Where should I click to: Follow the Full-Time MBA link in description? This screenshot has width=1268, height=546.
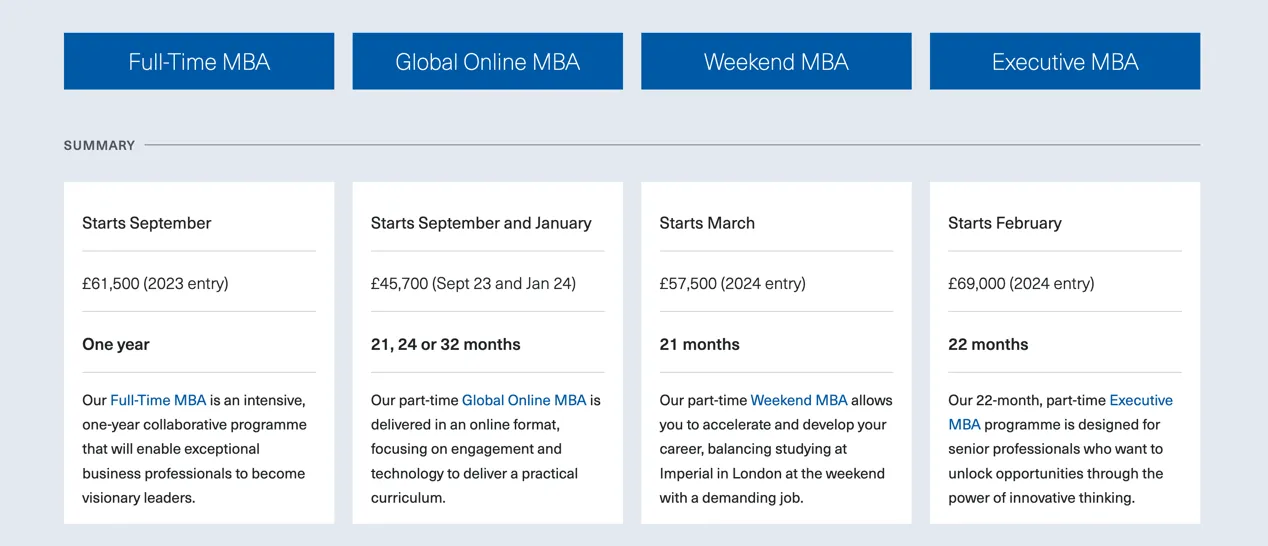pos(158,400)
